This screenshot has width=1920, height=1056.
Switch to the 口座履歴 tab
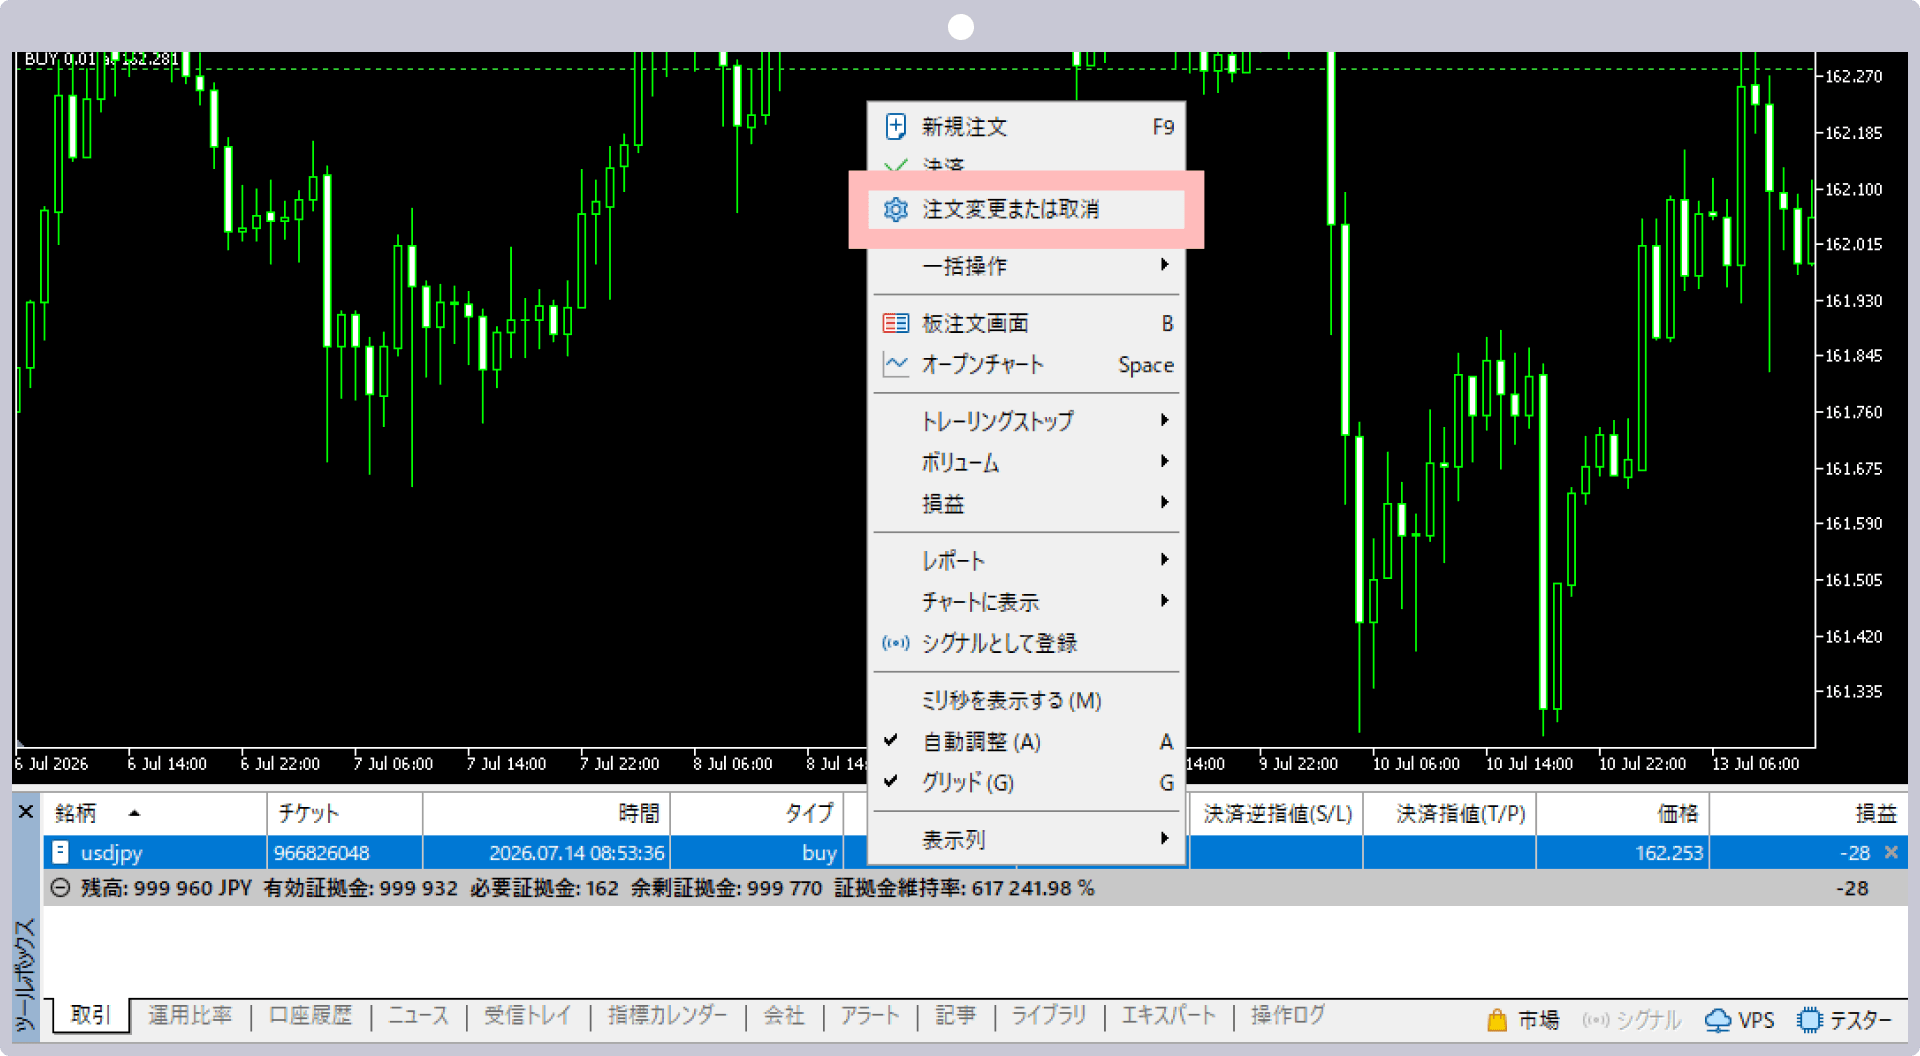pyautogui.click(x=311, y=1016)
